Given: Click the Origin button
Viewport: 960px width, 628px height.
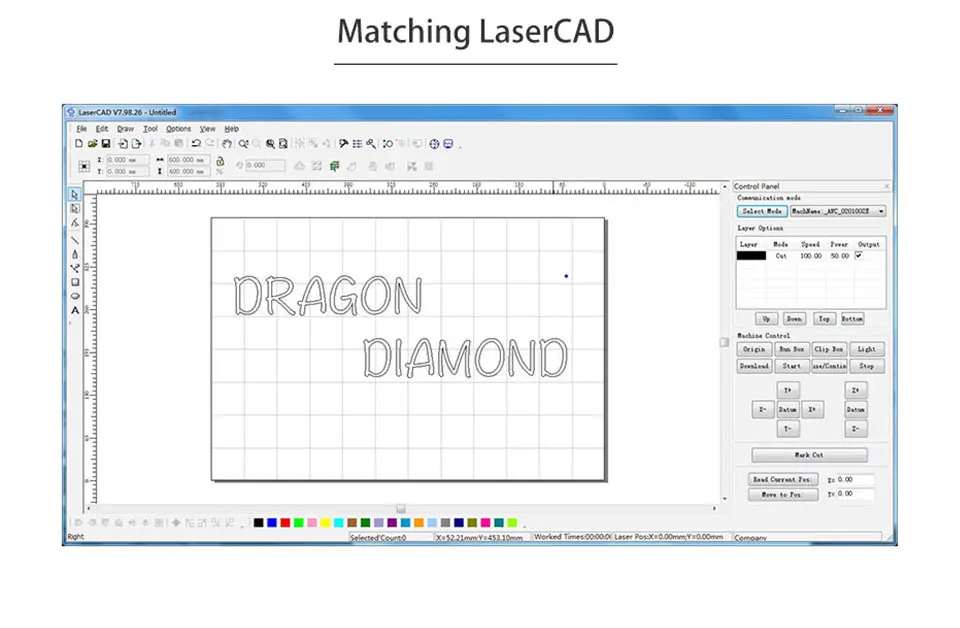Looking at the screenshot, I should pyautogui.click(x=754, y=349).
